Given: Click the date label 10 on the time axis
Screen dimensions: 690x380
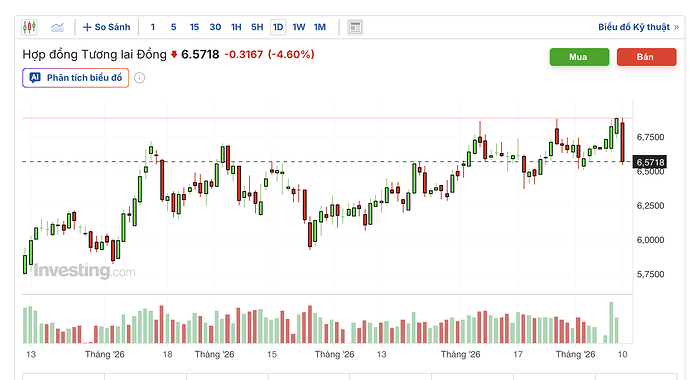Looking at the screenshot, I should (x=622, y=354).
